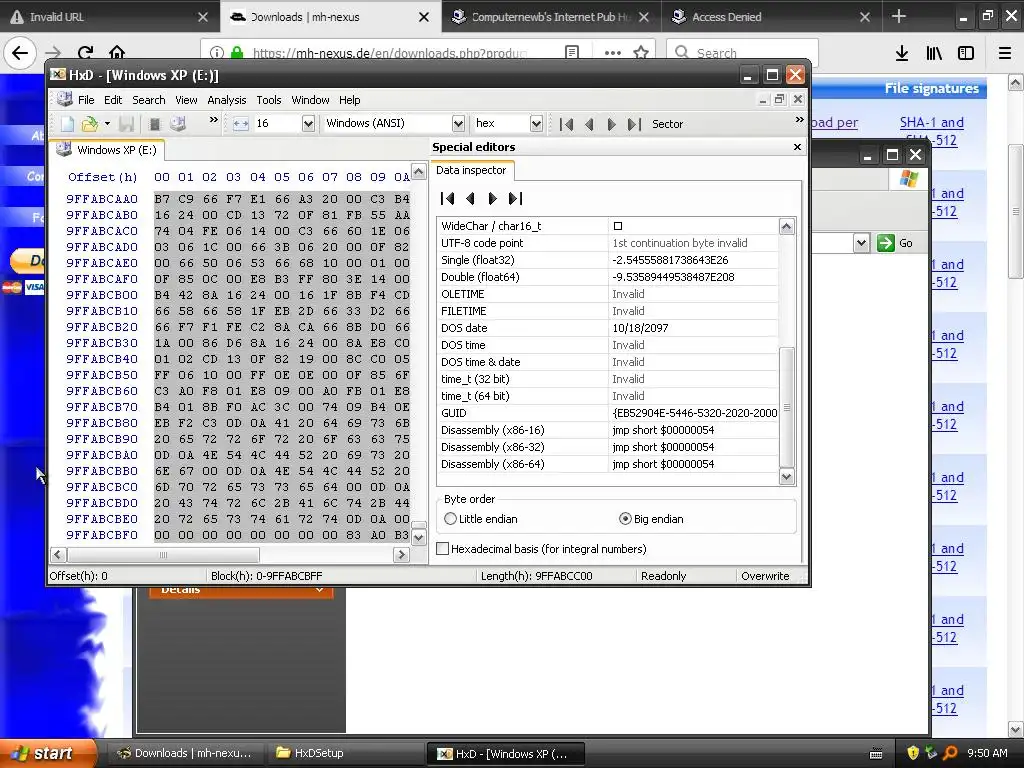Open Firefox library icon
Viewport: 1024px width, 768px height.
click(x=934, y=53)
